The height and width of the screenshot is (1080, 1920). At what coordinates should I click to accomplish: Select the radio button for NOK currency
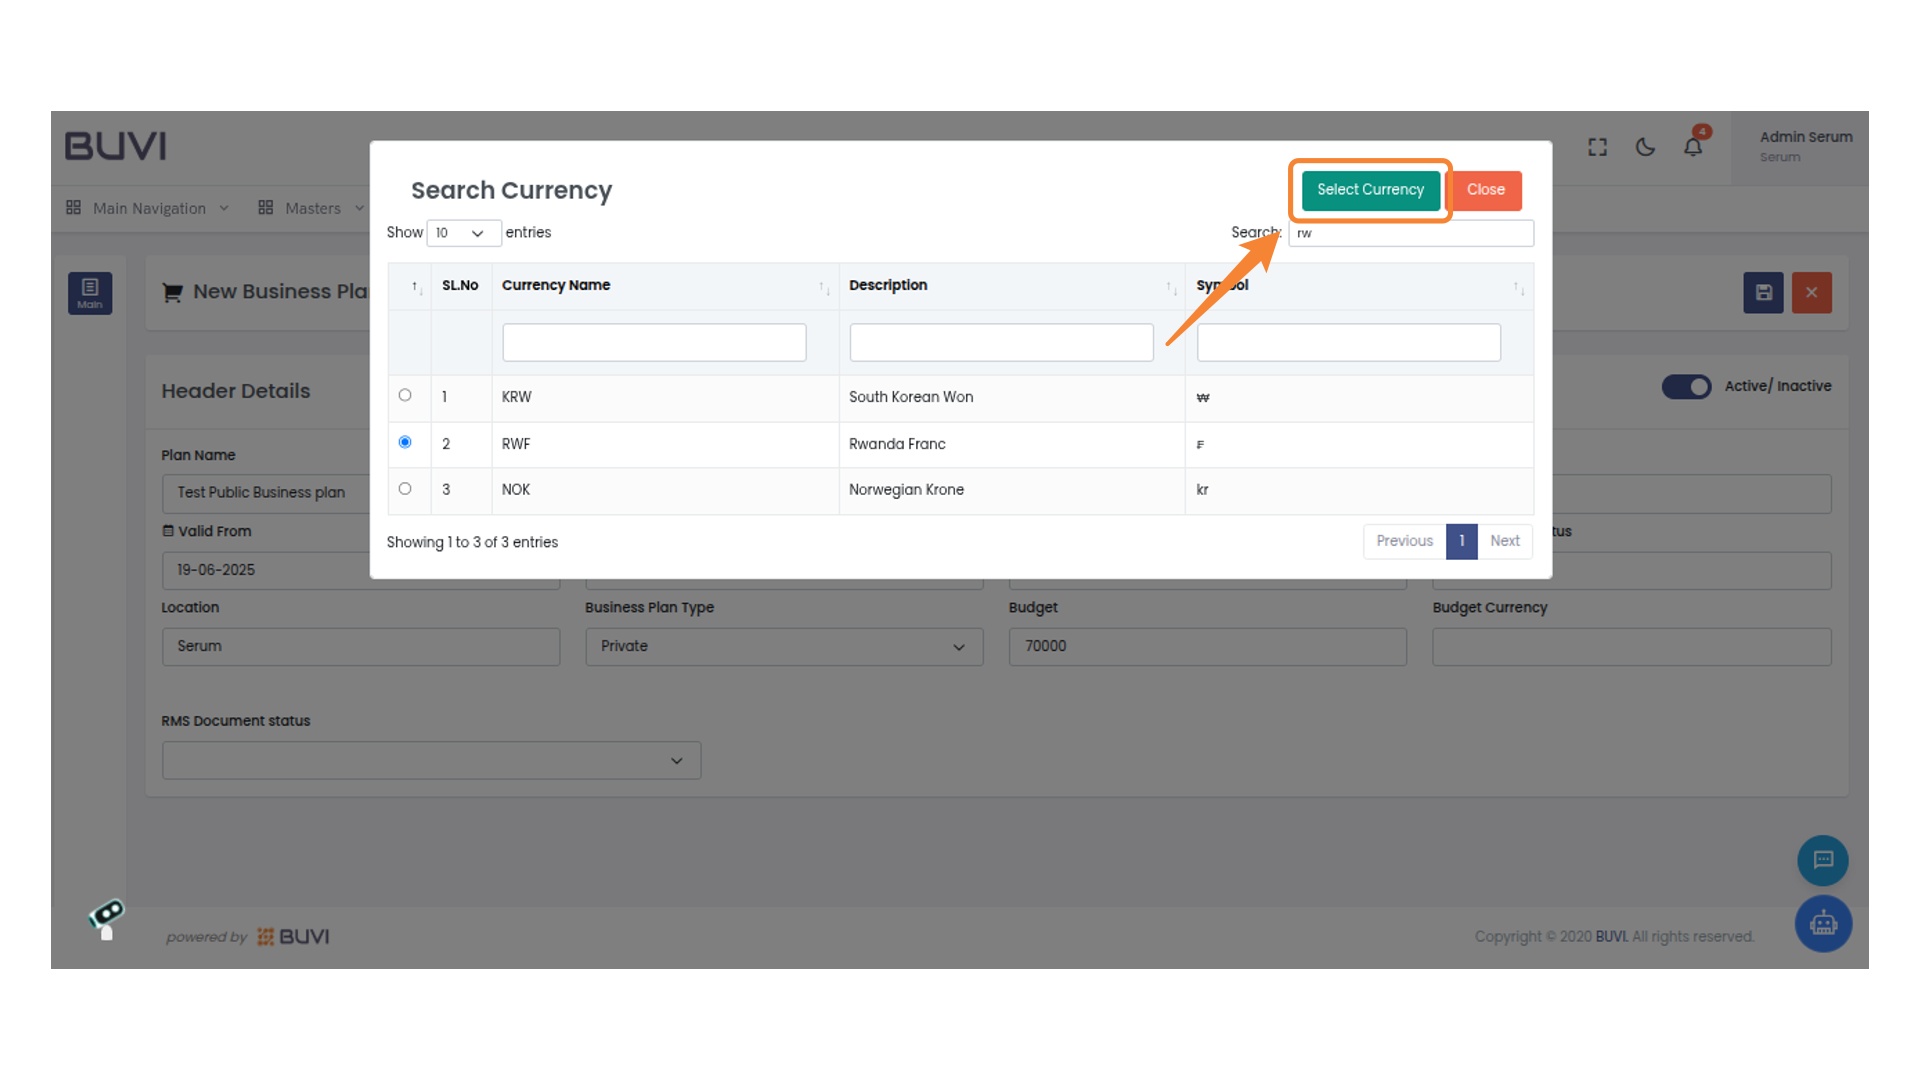[406, 488]
